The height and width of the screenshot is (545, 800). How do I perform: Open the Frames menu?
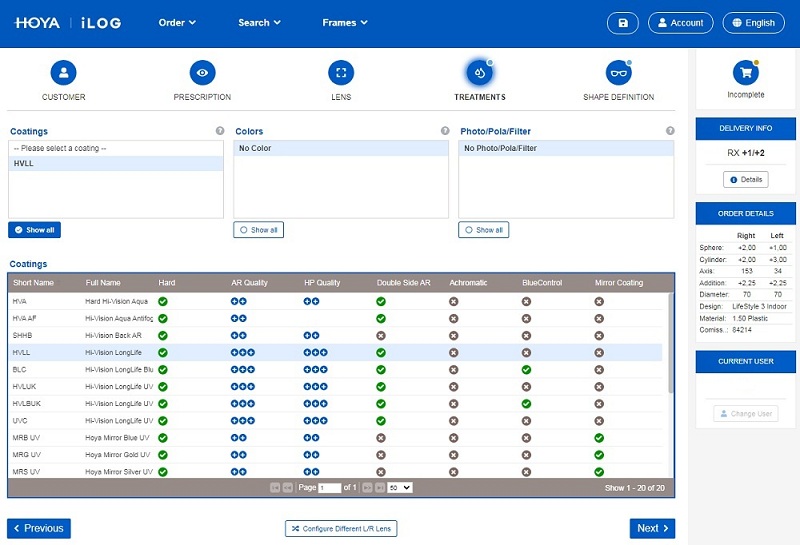(345, 23)
